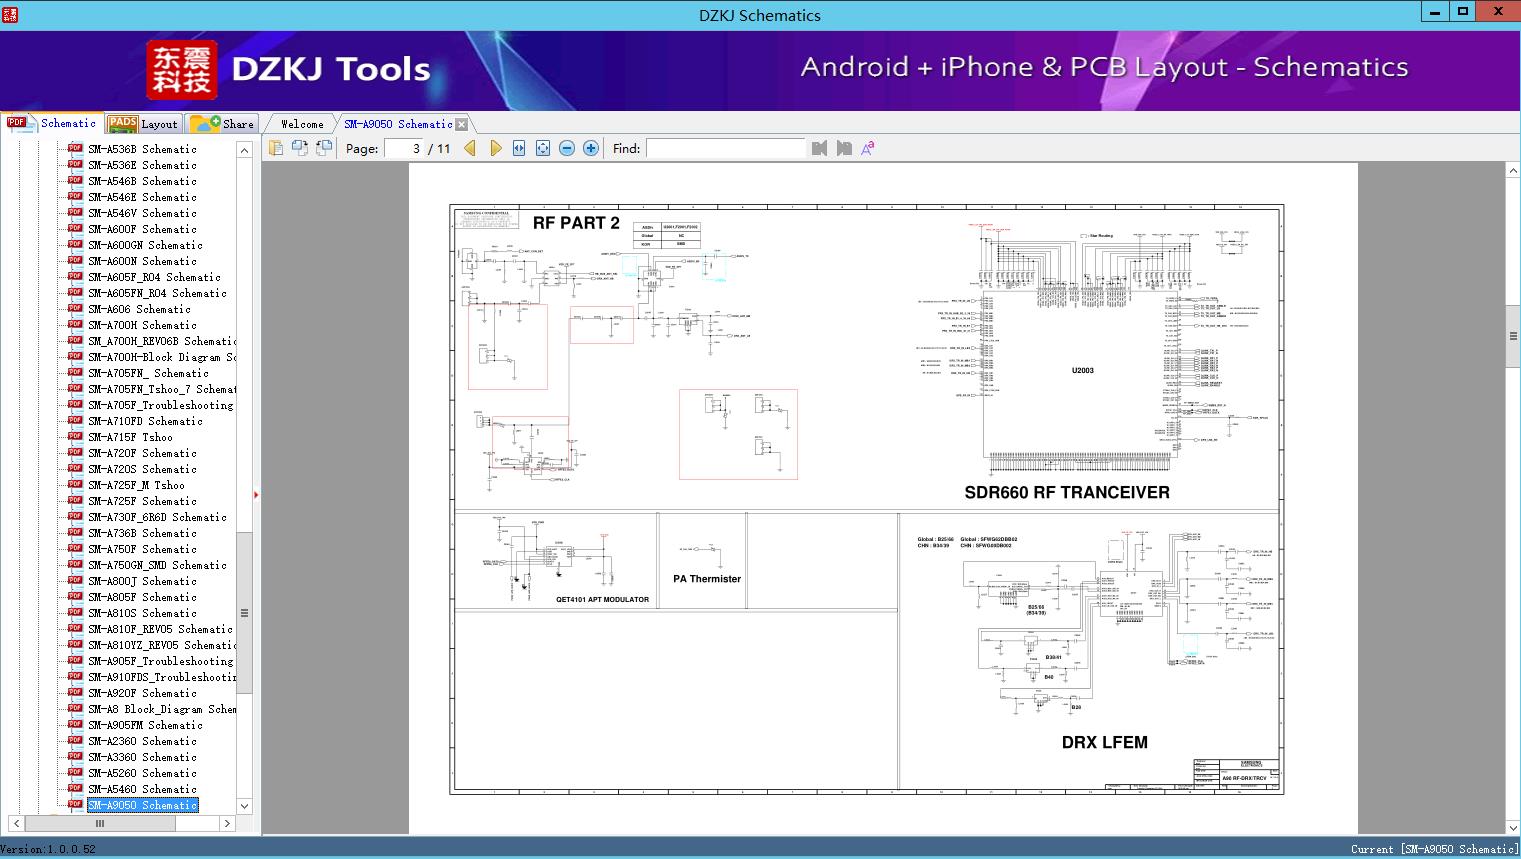Click the PDF icon beside SM-A536B Schematic
Viewport: 1521px width, 859px height.
pos(75,149)
